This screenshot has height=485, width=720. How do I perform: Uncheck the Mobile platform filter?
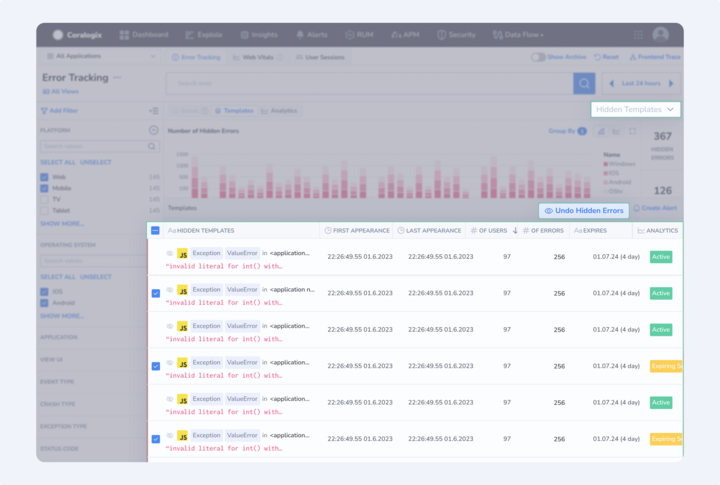click(44, 188)
